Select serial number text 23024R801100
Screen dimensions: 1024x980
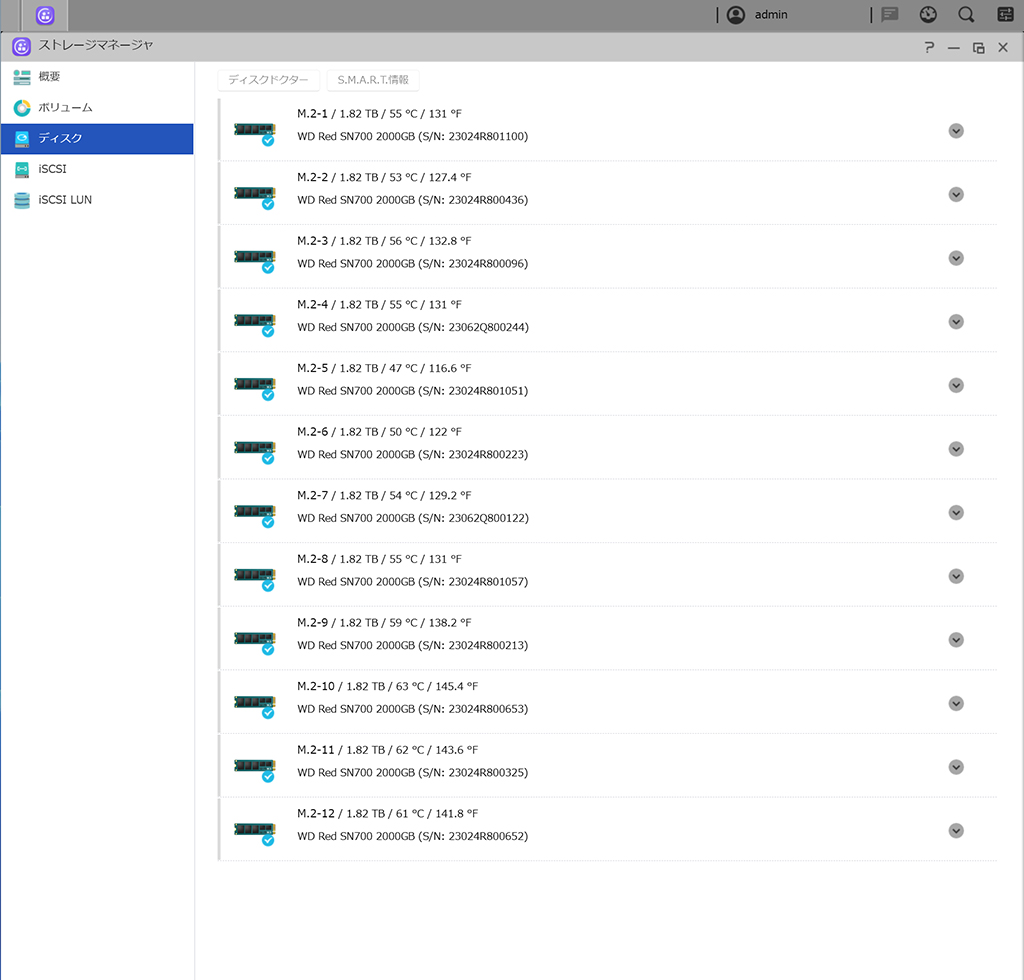coord(487,136)
